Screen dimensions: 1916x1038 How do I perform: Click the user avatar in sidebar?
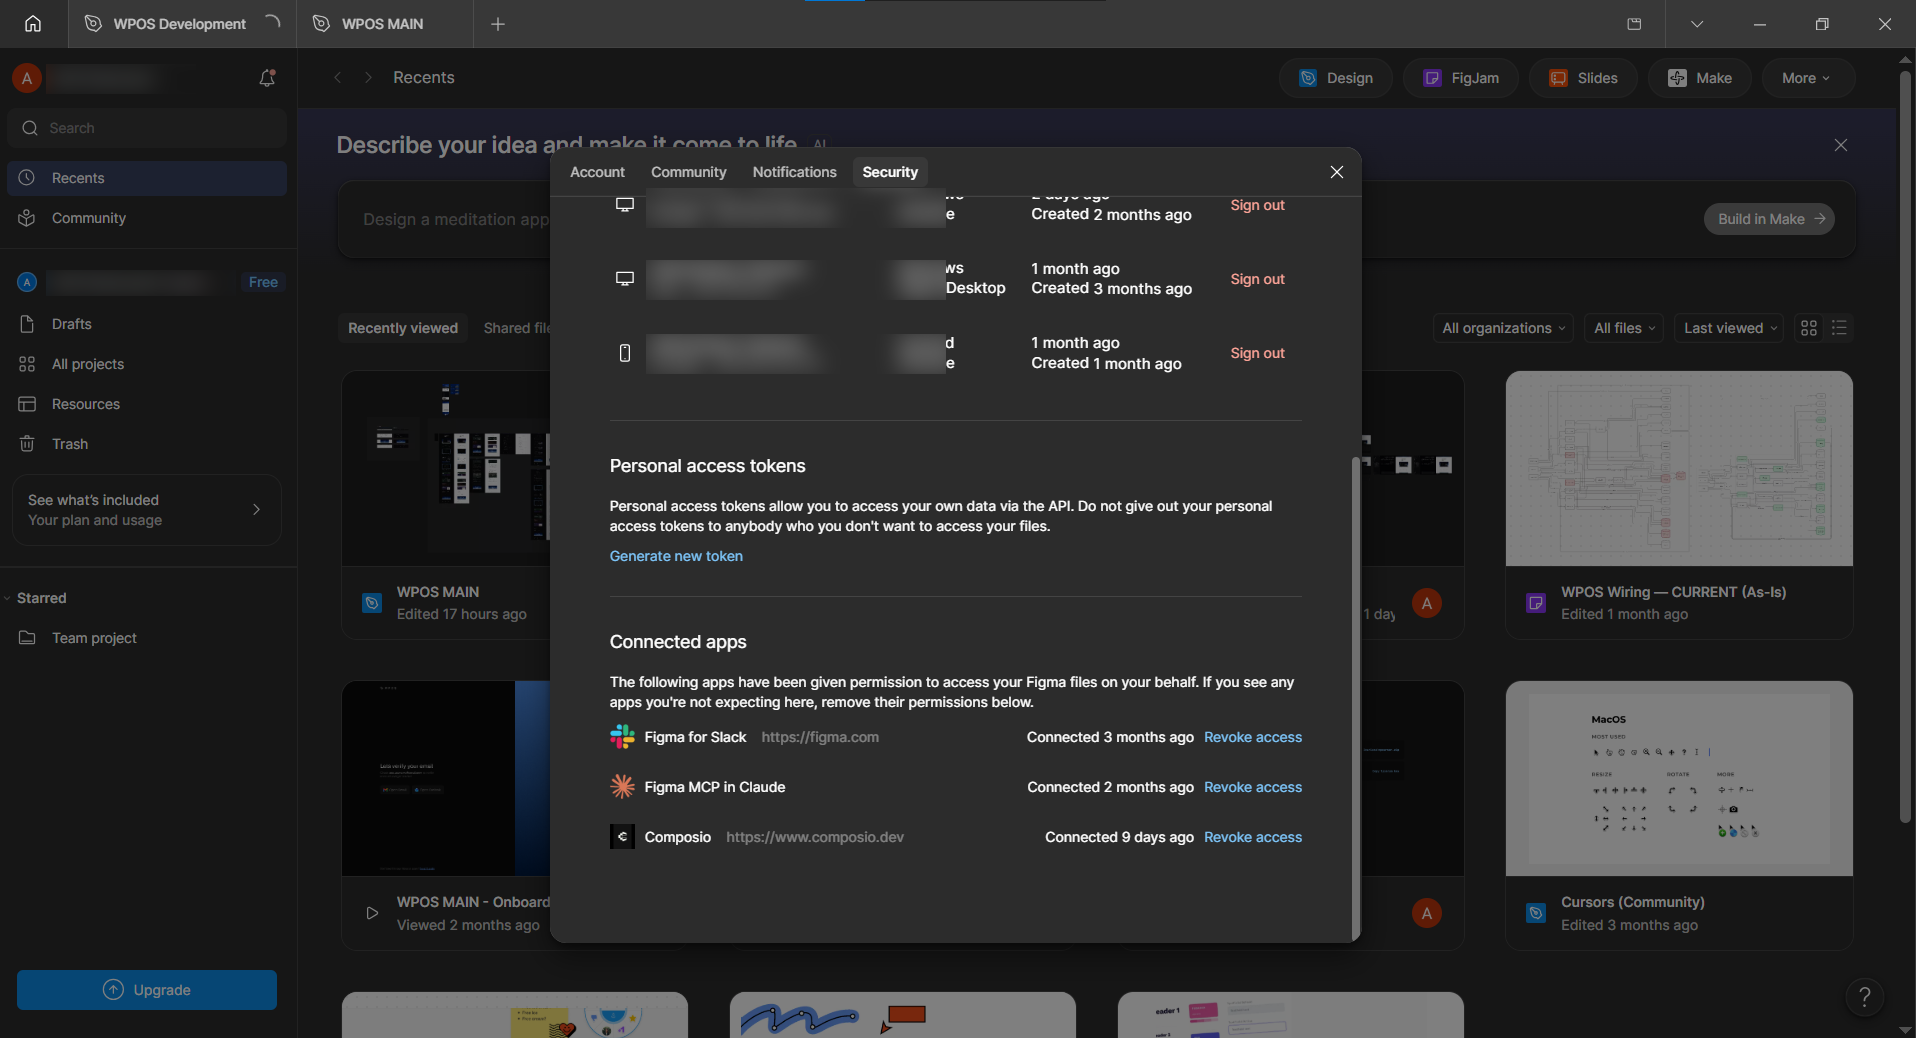point(27,78)
